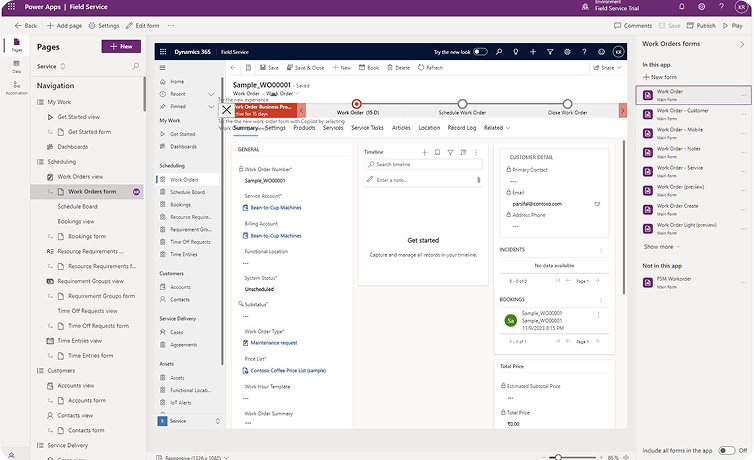This screenshot has height=460, width=754.
Task: Toggle the 'Try the new look' switch
Action: coord(481,51)
